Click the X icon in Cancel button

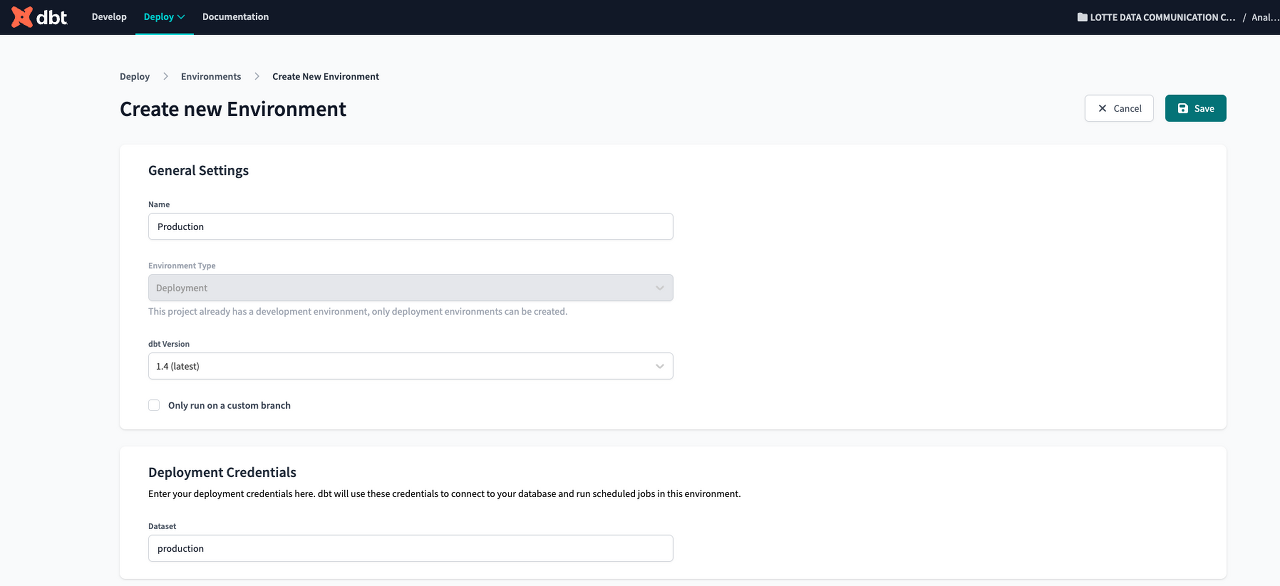(x=1103, y=108)
